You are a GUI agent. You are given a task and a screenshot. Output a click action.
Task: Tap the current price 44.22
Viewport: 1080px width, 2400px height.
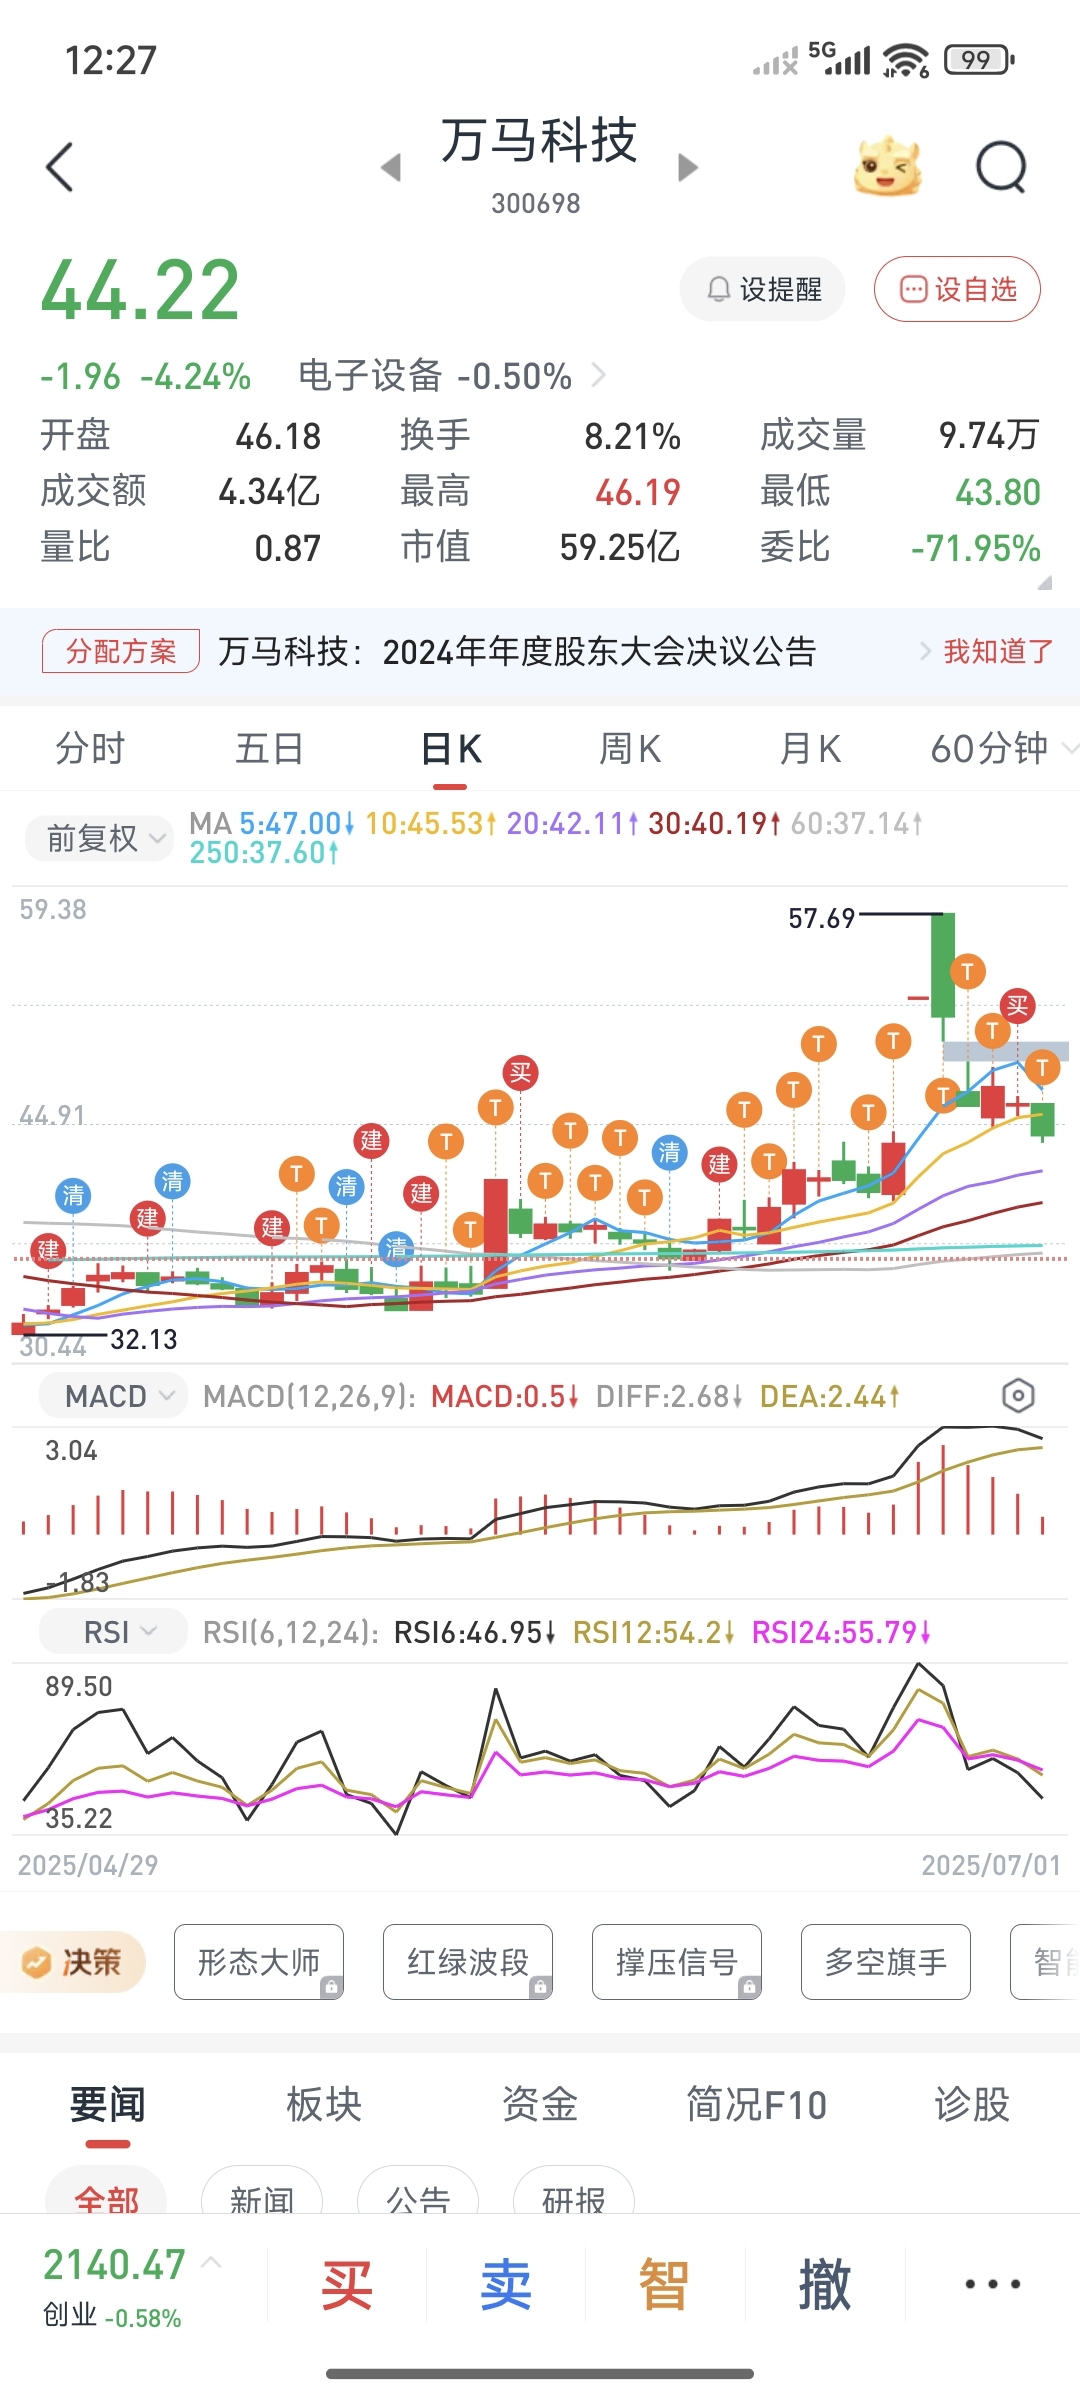click(140, 291)
